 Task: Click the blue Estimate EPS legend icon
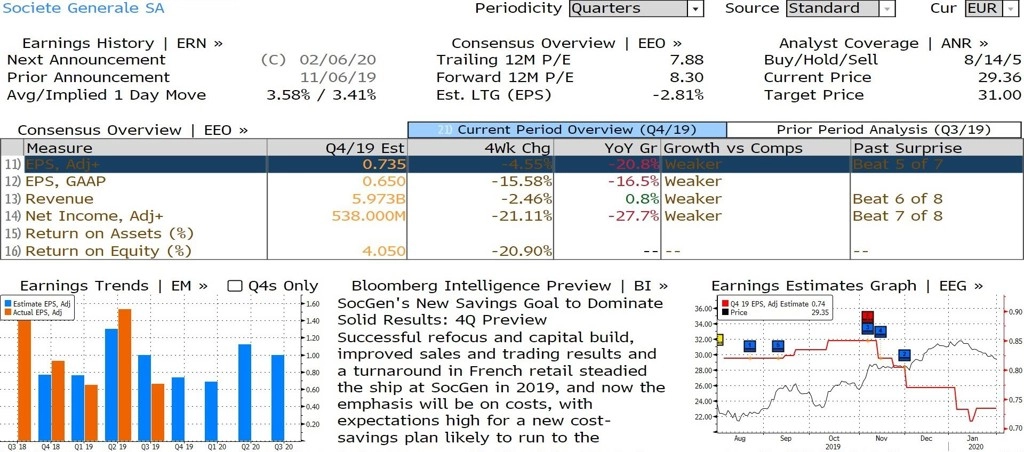pyautogui.click(x=8, y=304)
